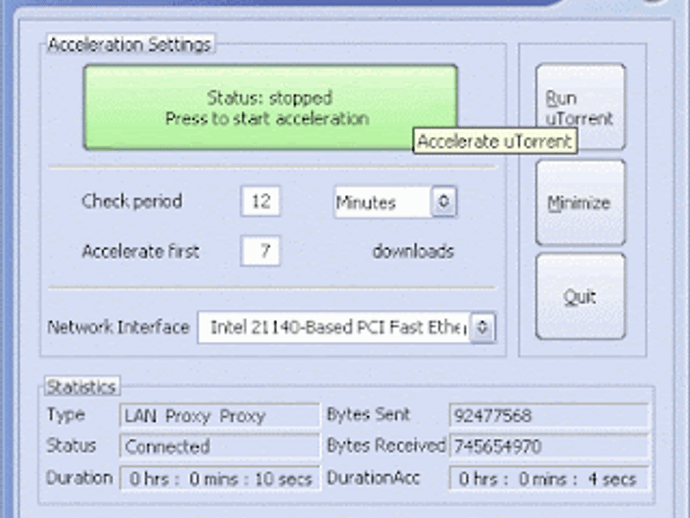The height and width of the screenshot is (518, 690).
Task: Edit the Check period value 12
Action: point(261,202)
